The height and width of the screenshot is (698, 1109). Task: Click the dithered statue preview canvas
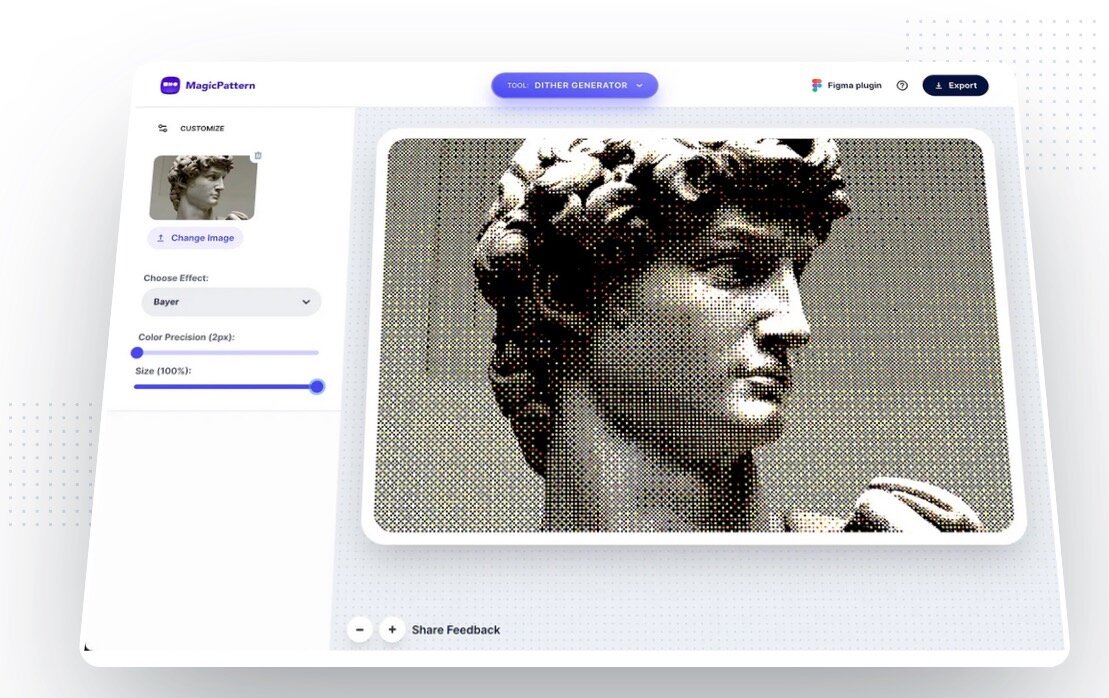click(693, 335)
